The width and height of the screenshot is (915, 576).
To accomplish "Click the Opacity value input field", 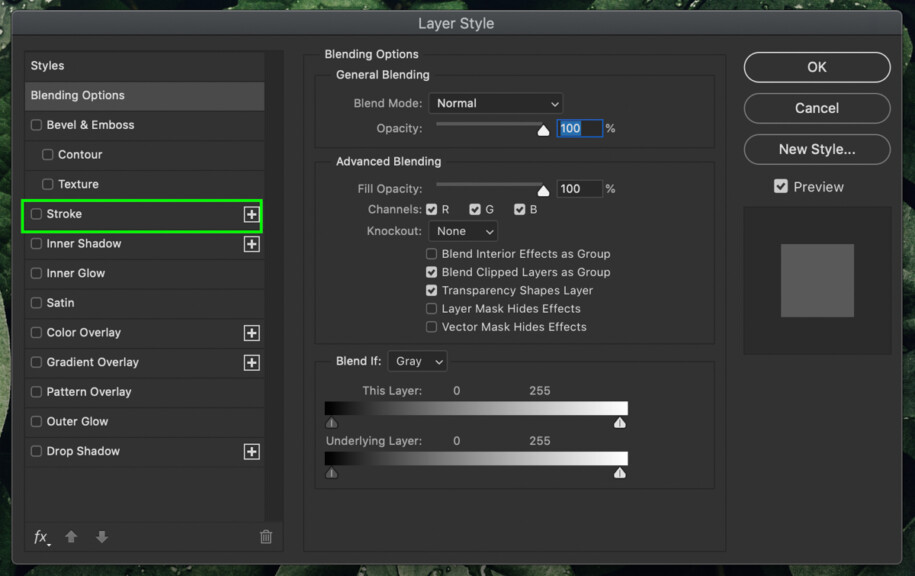I will click(580, 128).
